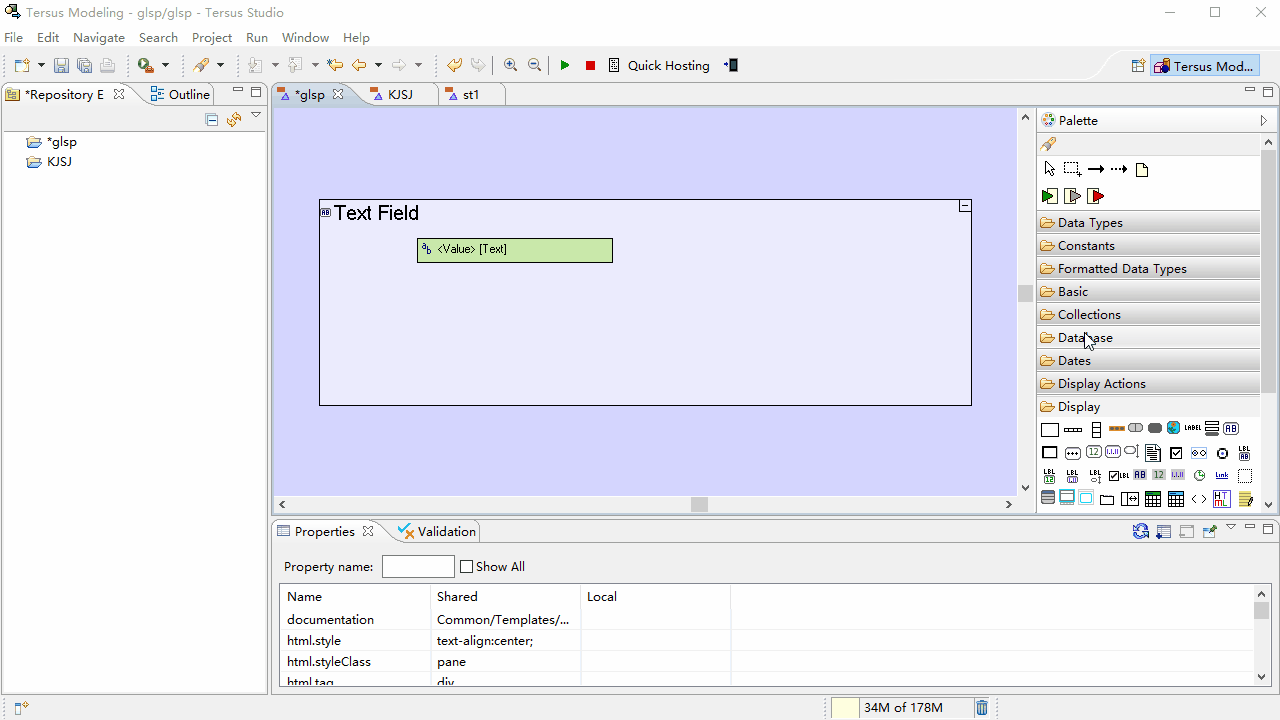The height and width of the screenshot is (720, 1280).
Task: Select the globe image element in Palette
Action: pos(1174,428)
